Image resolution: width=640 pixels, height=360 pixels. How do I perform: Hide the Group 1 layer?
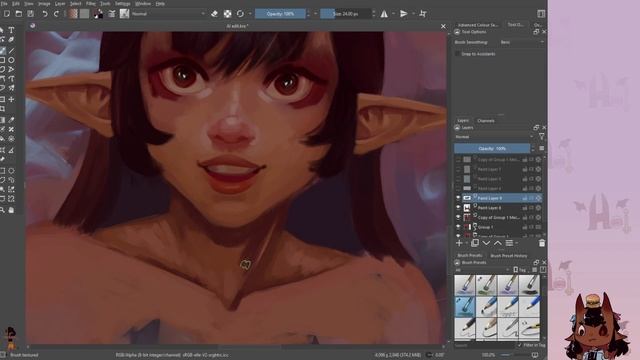458,227
